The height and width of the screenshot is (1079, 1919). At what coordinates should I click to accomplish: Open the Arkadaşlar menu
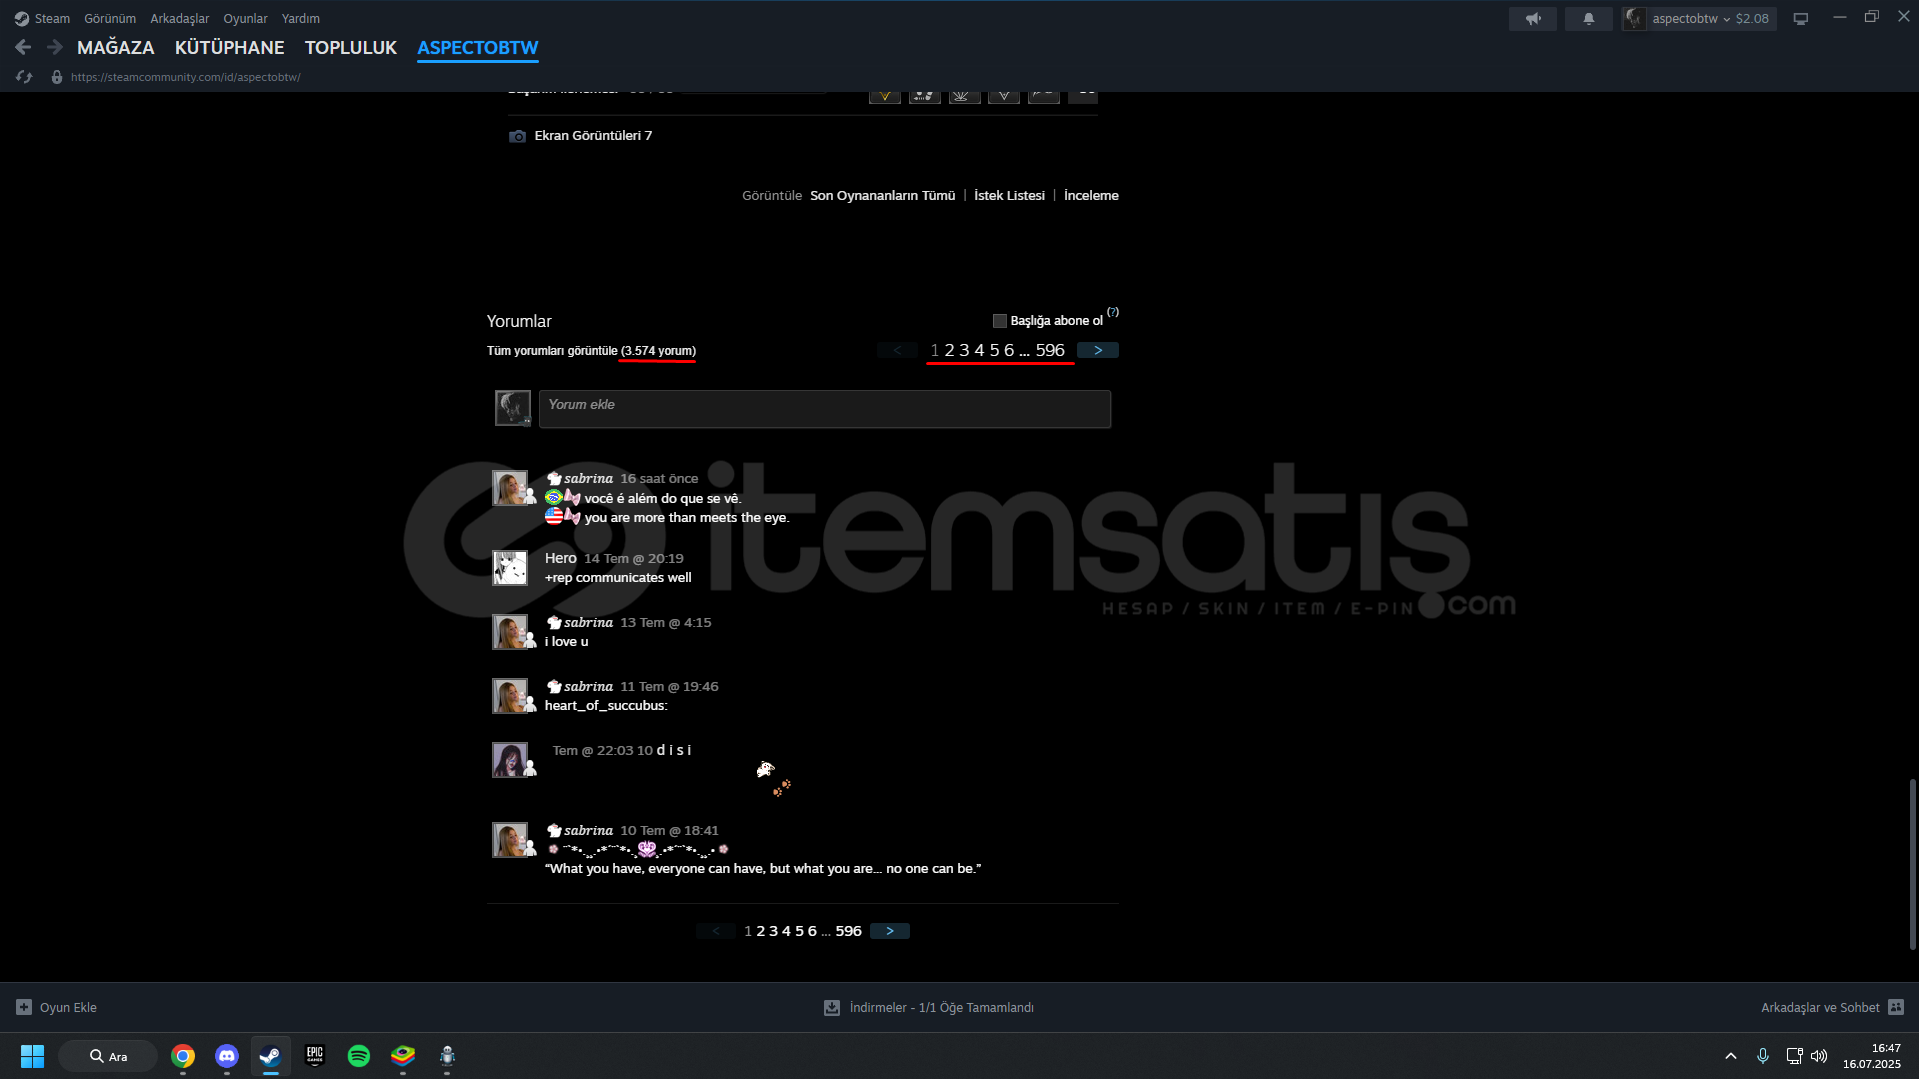coord(180,18)
